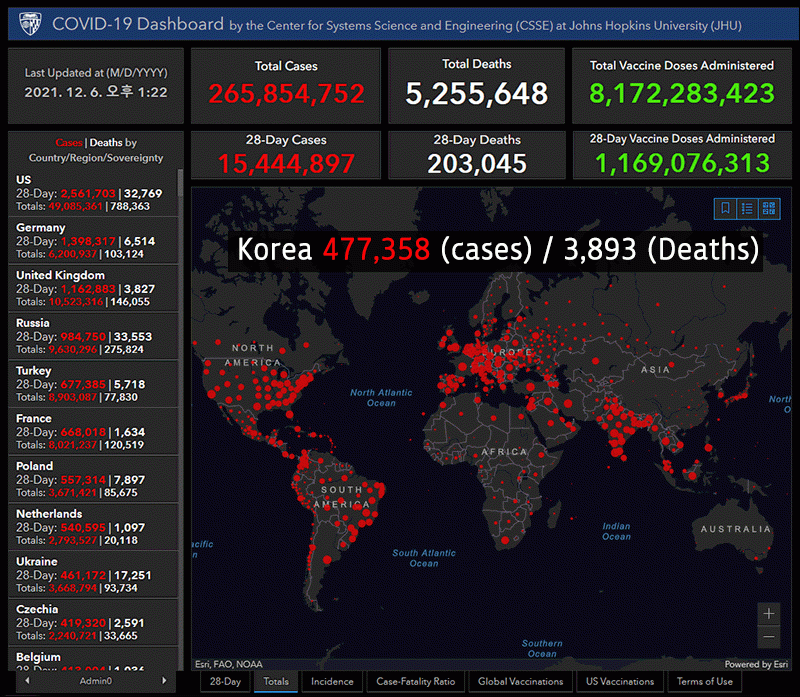Viewport: 800px width, 697px height.
Task: Click the Southern Ocean map label
Action: [x=542, y=649]
